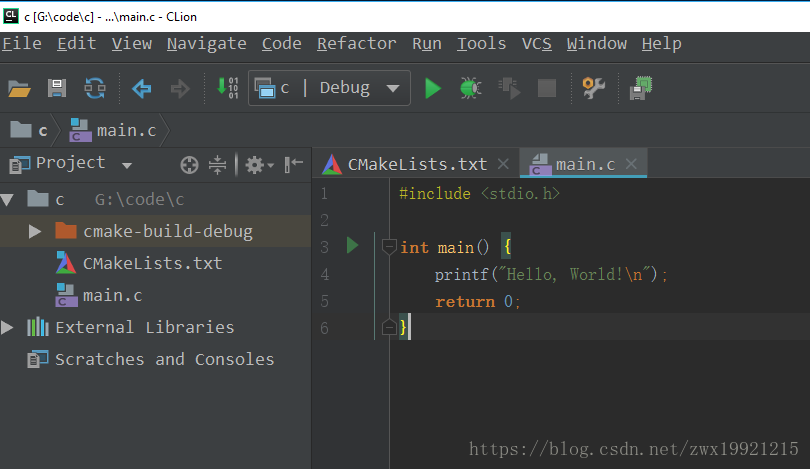This screenshot has height=469, width=810.
Task: Collapse all with the Project panel icon
Action: pyautogui.click(x=217, y=165)
